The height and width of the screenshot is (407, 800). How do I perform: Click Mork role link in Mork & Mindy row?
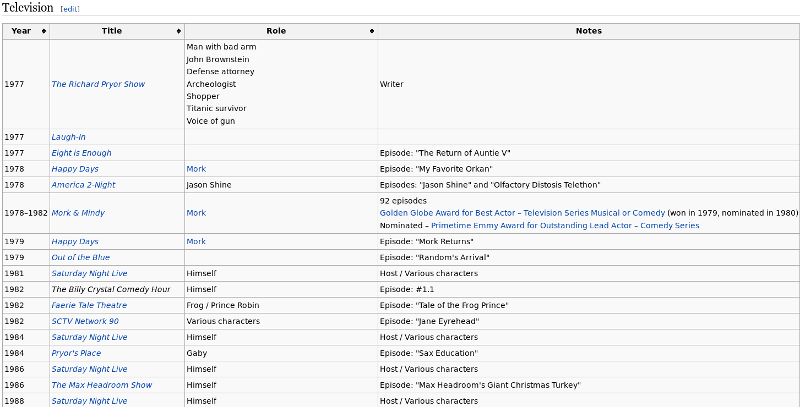[x=196, y=213]
